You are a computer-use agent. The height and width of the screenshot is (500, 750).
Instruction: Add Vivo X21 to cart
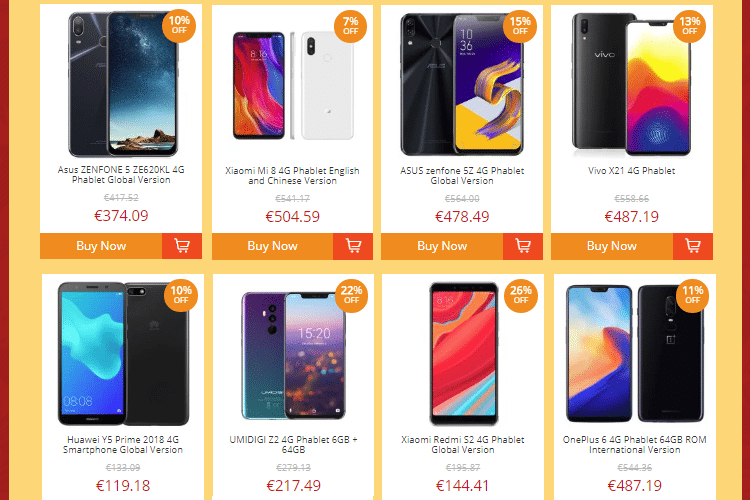[x=693, y=246]
